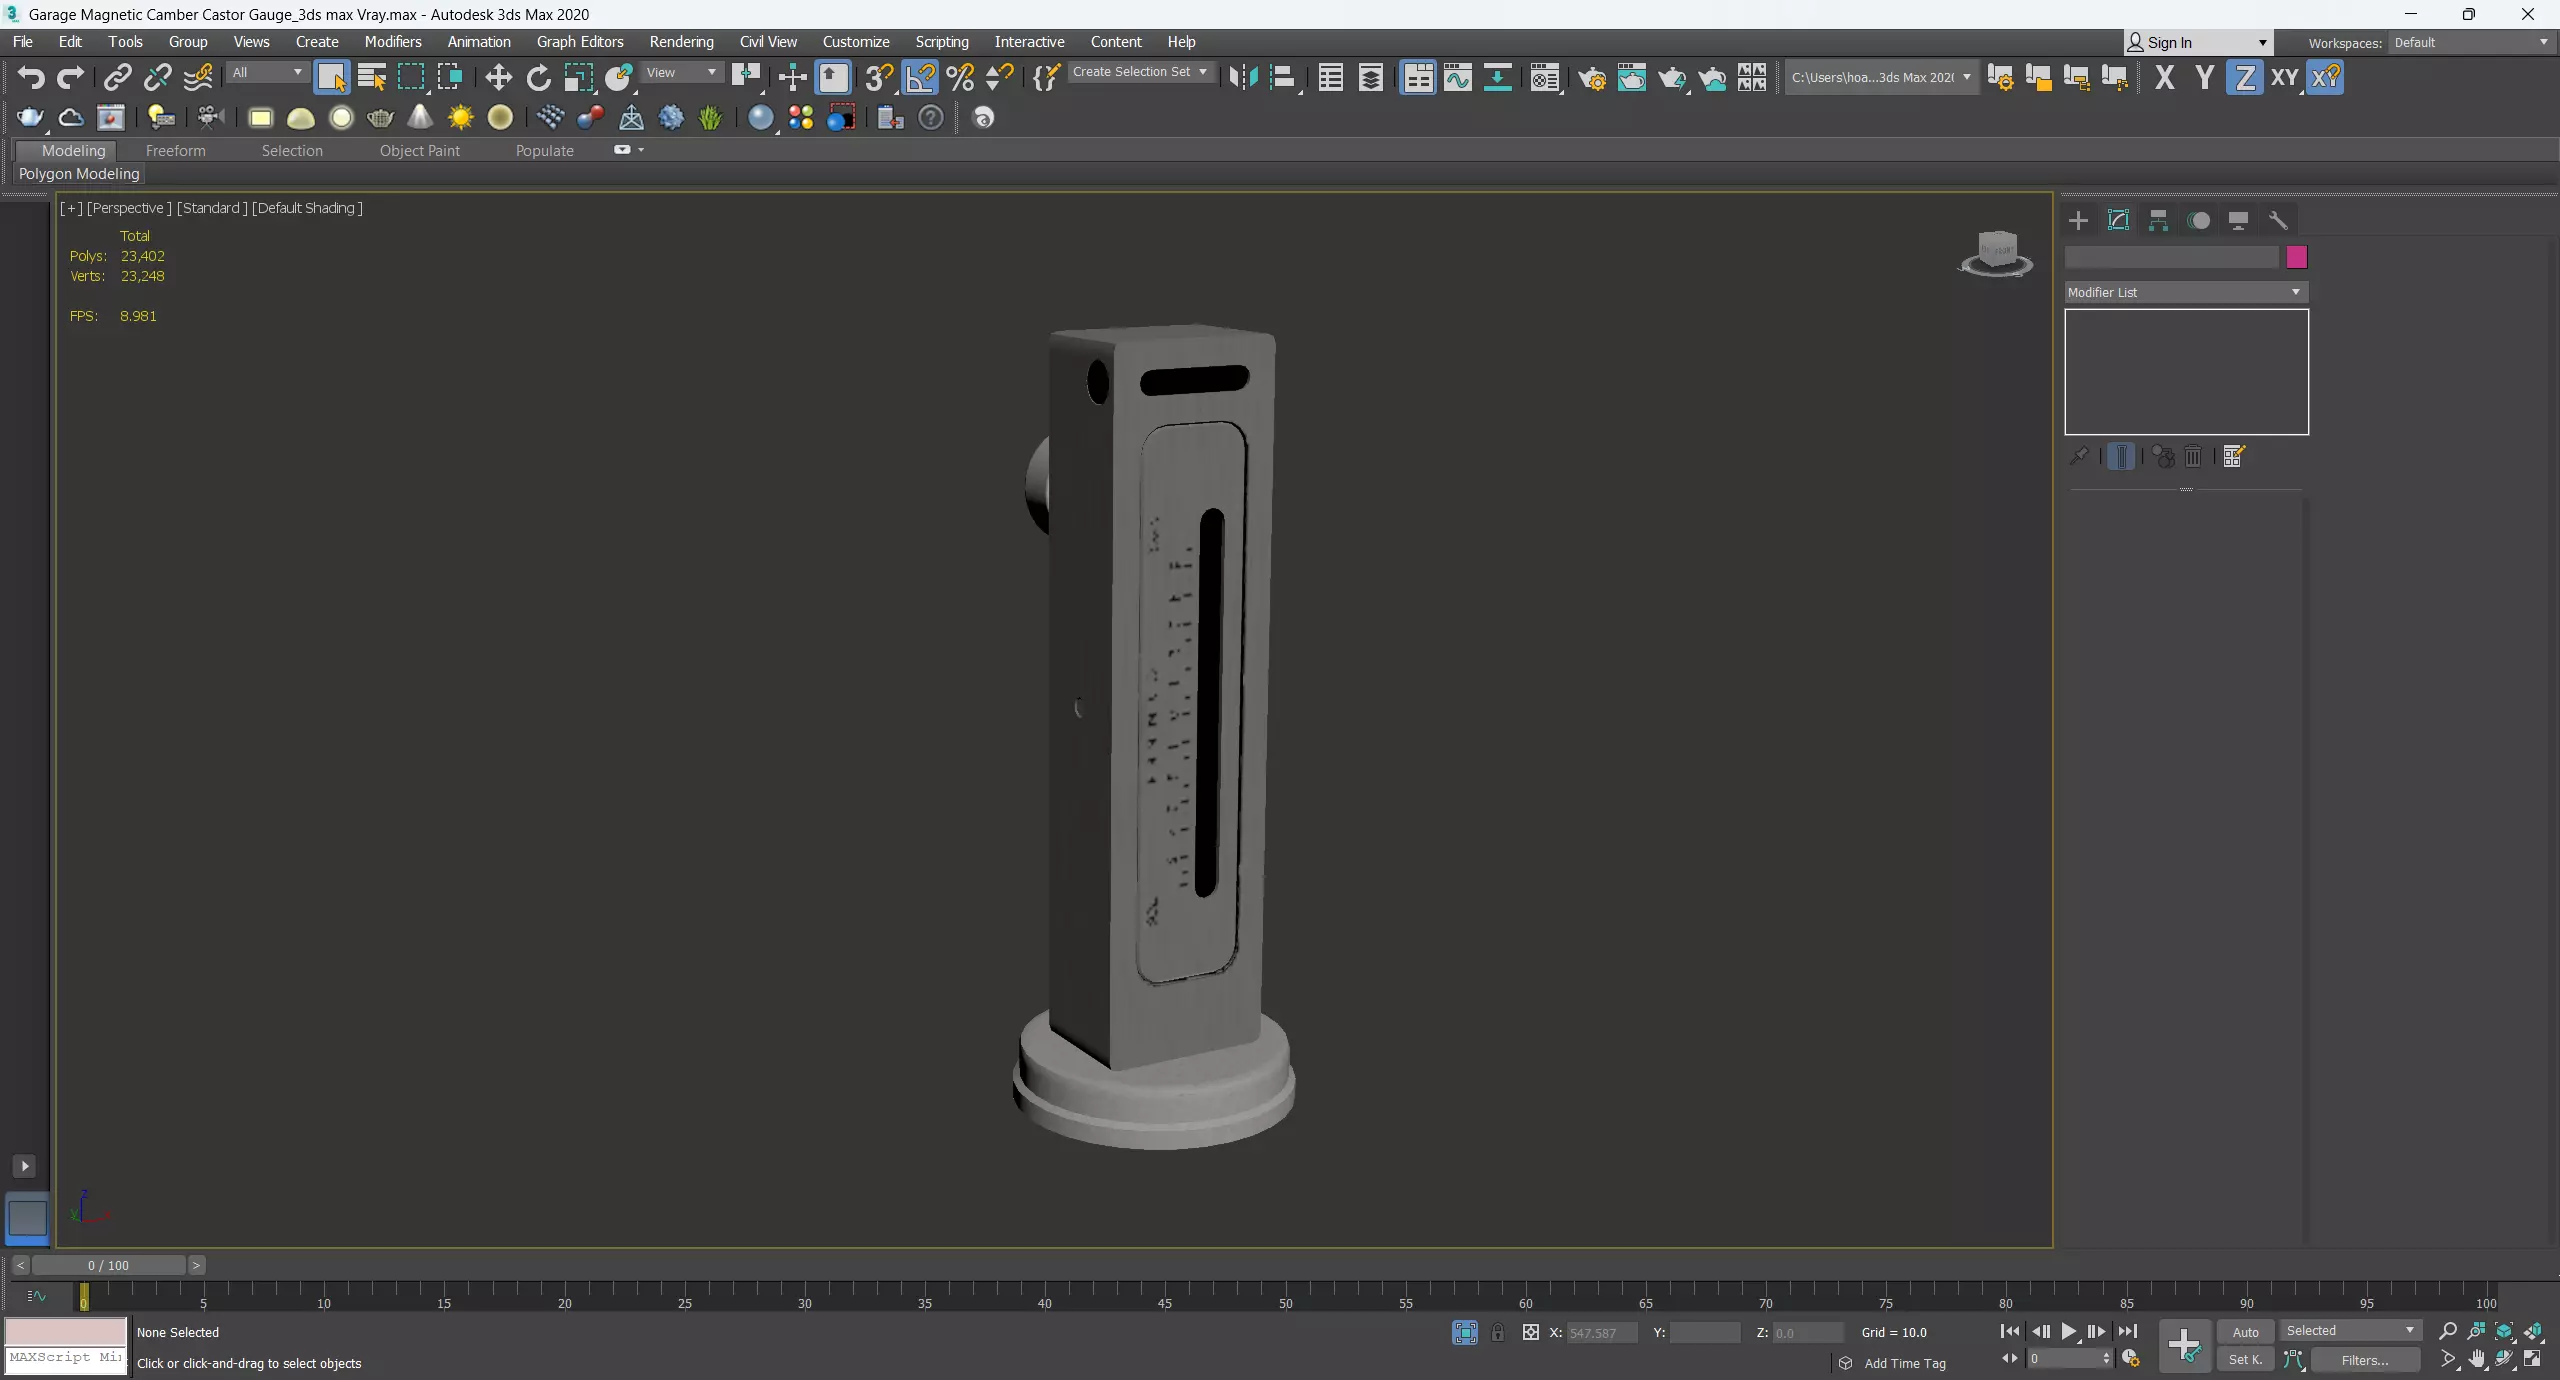Click the Configure Modifier Sets icon
The image size is (2560, 1380).
(x=2234, y=456)
